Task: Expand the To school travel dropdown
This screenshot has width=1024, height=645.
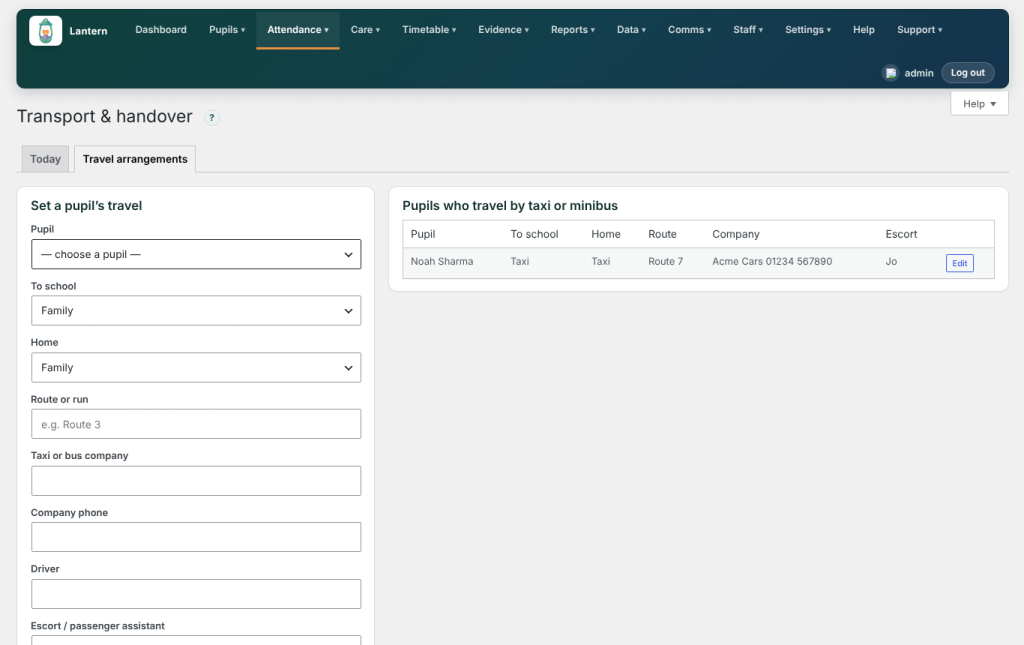Action: pyautogui.click(x=196, y=311)
